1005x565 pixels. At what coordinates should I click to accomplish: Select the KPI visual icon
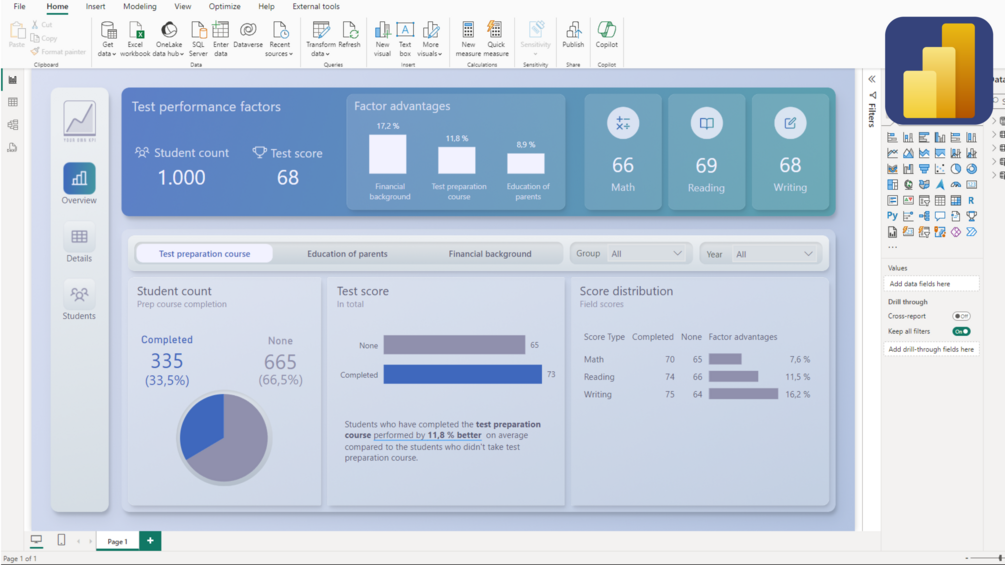[x=908, y=201]
